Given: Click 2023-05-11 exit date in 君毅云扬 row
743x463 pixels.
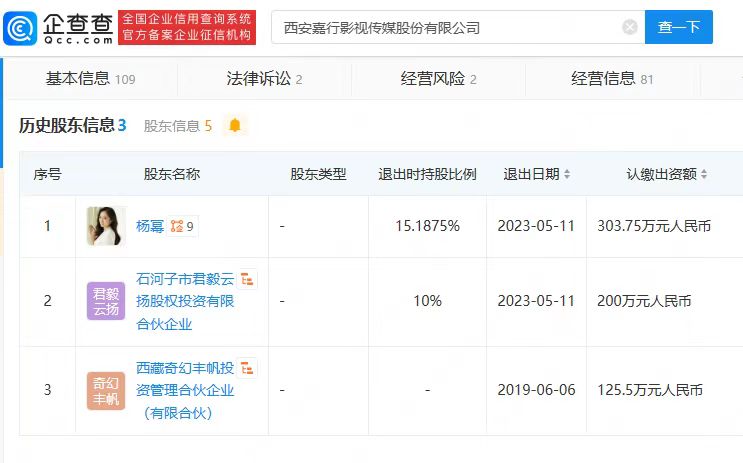Looking at the screenshot, I should pos(536,301).
